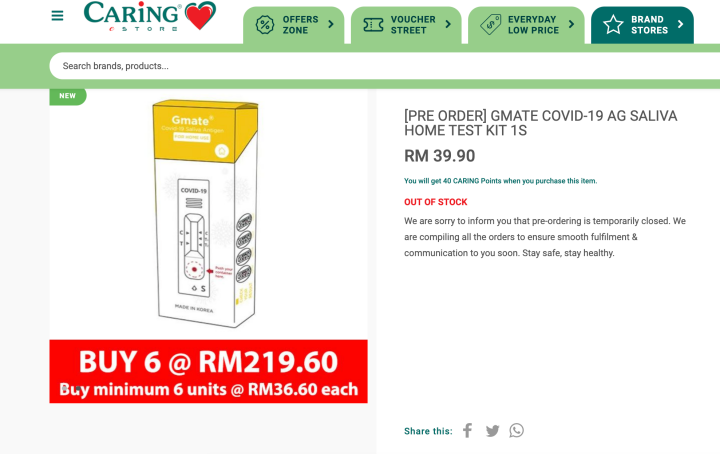Share this product on Twitter
This screenshot has width=720, height=454.
[x=492, y=431]
